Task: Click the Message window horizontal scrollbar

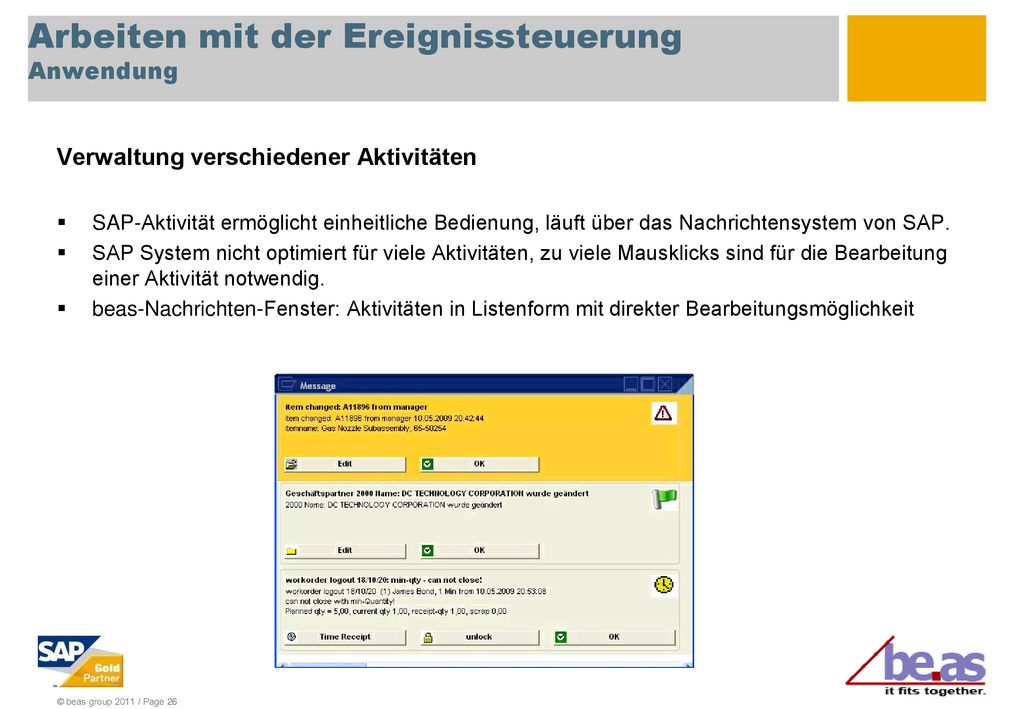Action: 484,665
